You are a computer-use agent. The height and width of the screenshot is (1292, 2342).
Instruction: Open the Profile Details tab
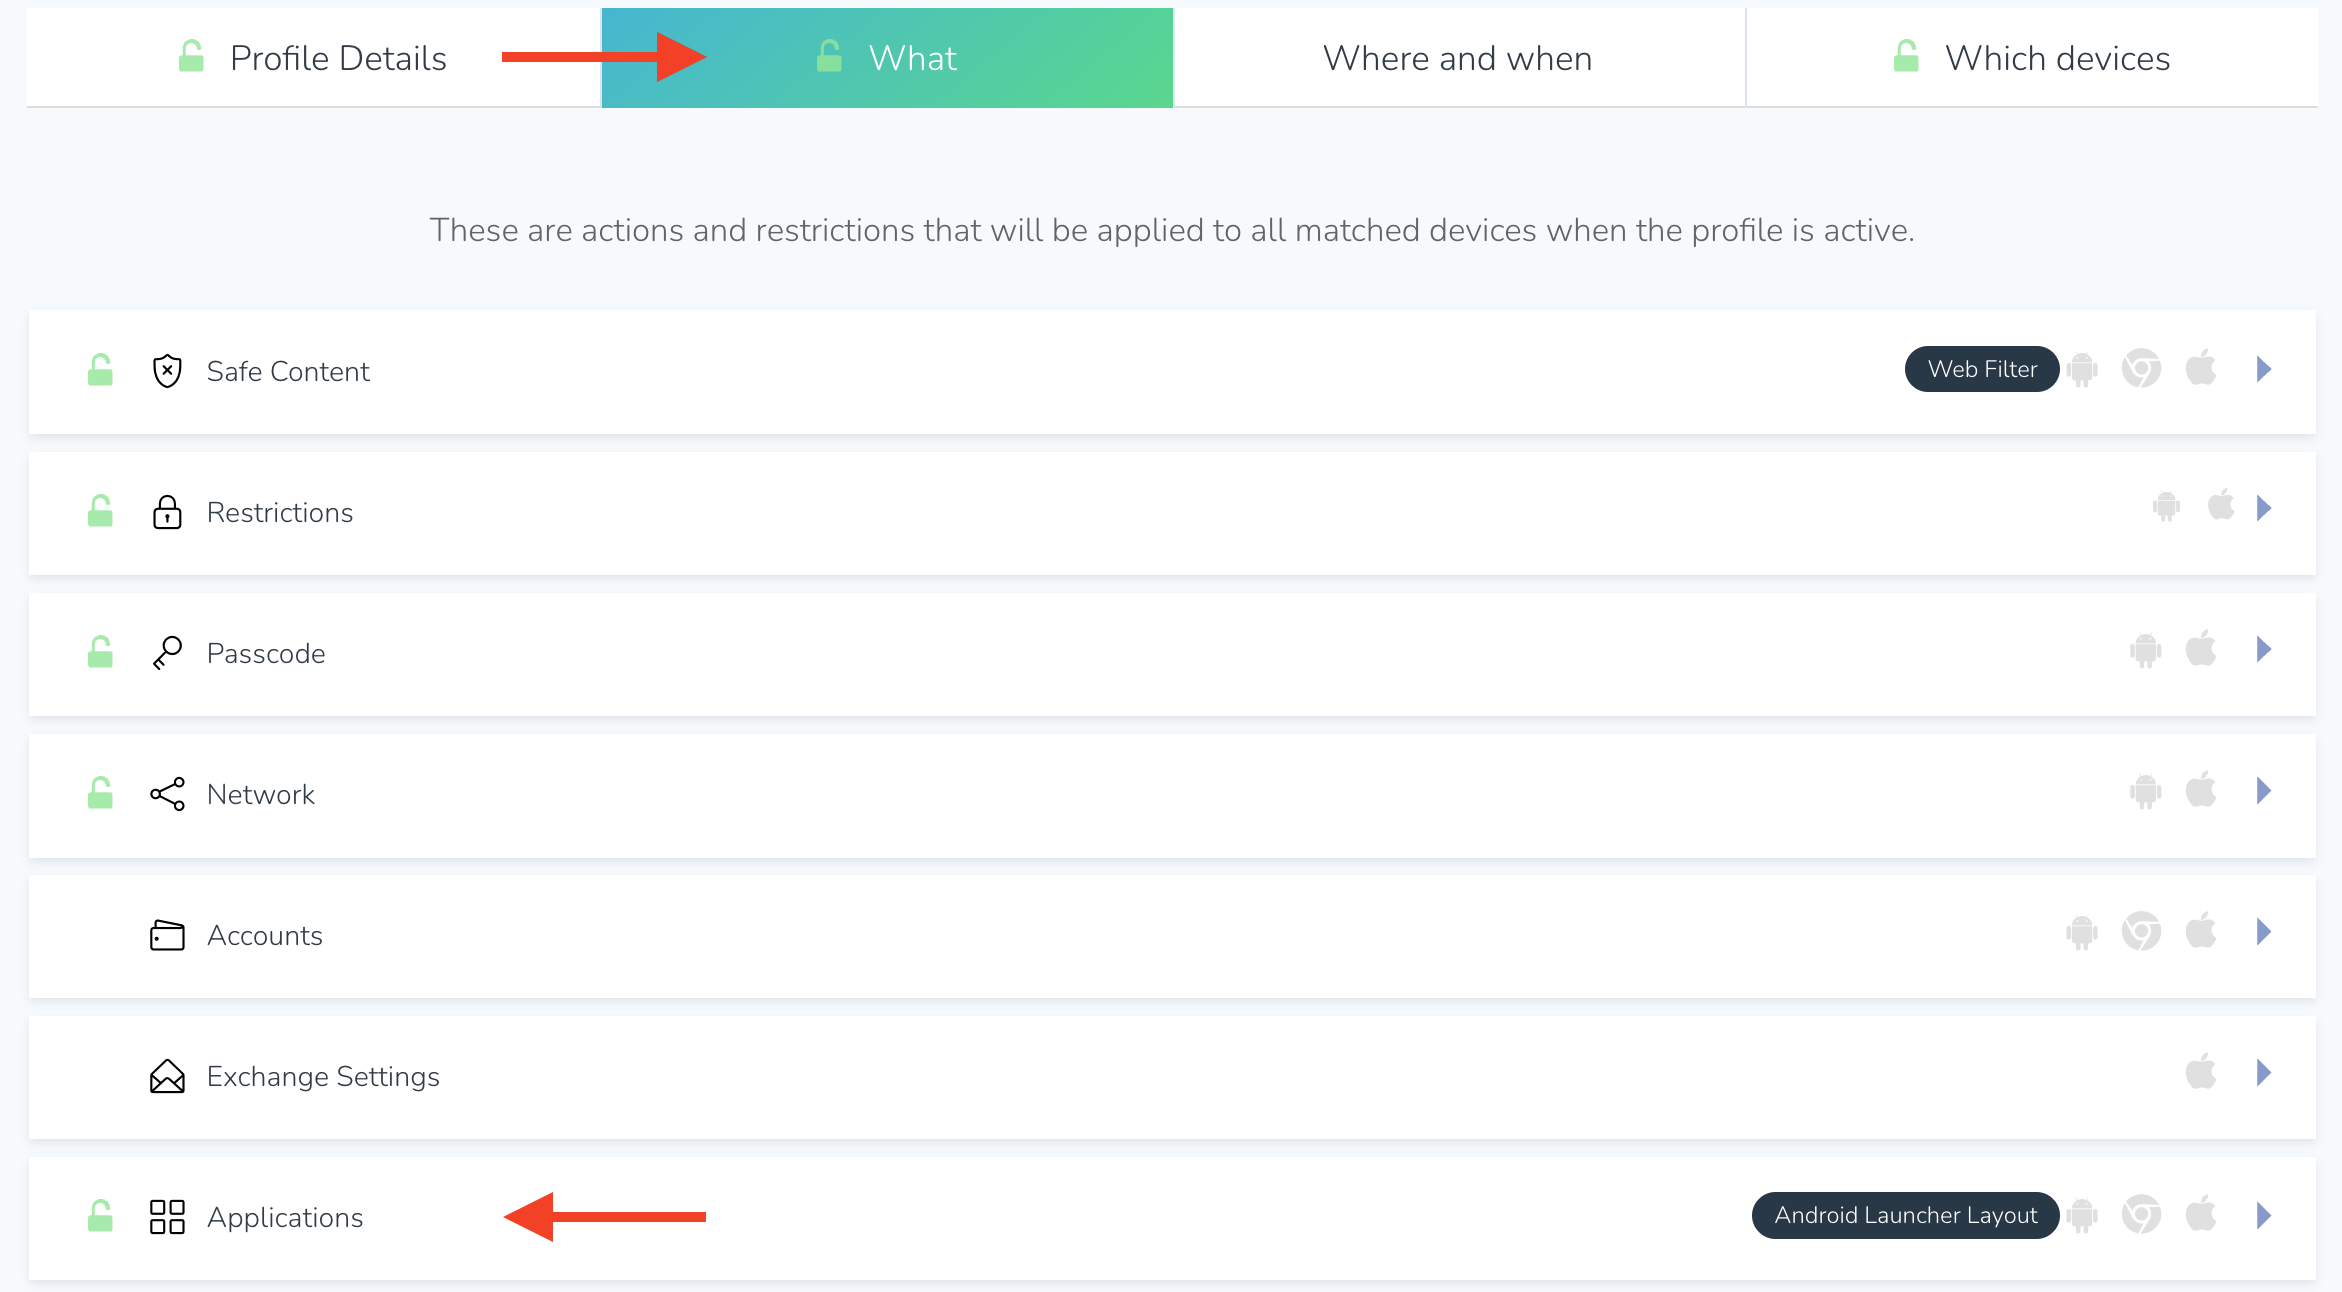pos(313,58)
